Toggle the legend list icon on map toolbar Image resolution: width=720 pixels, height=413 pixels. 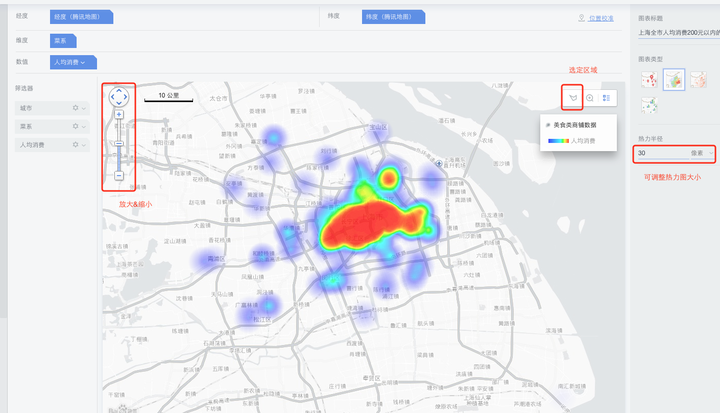coord(606,98)
